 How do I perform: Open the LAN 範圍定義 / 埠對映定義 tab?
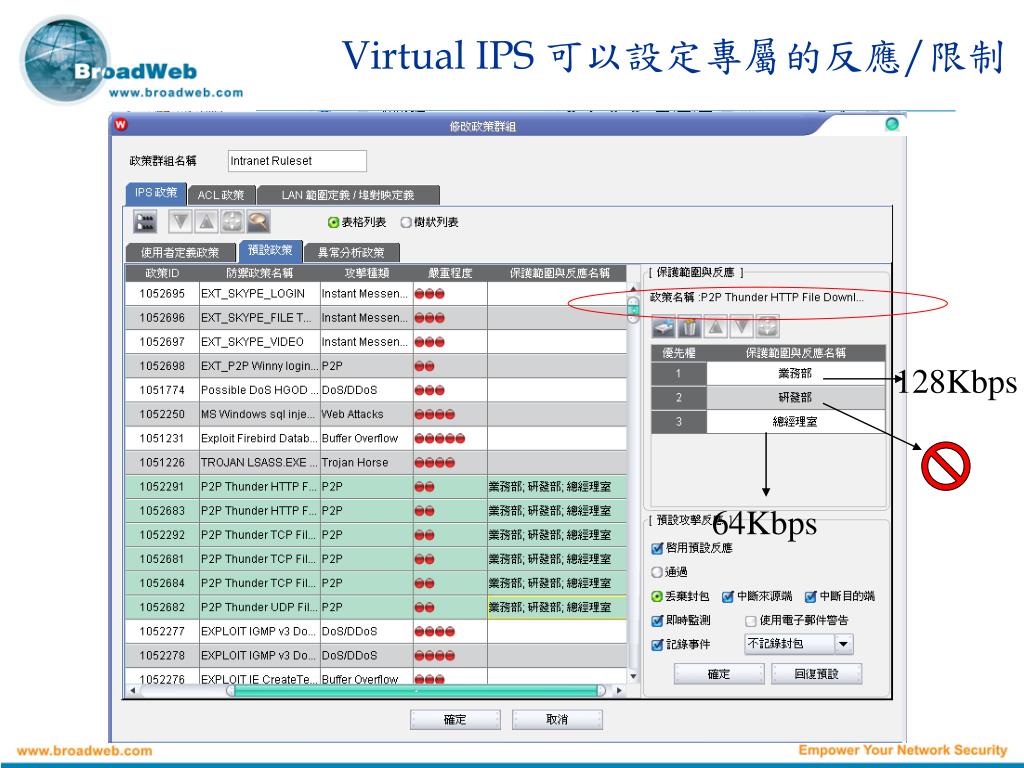(348, 195)
